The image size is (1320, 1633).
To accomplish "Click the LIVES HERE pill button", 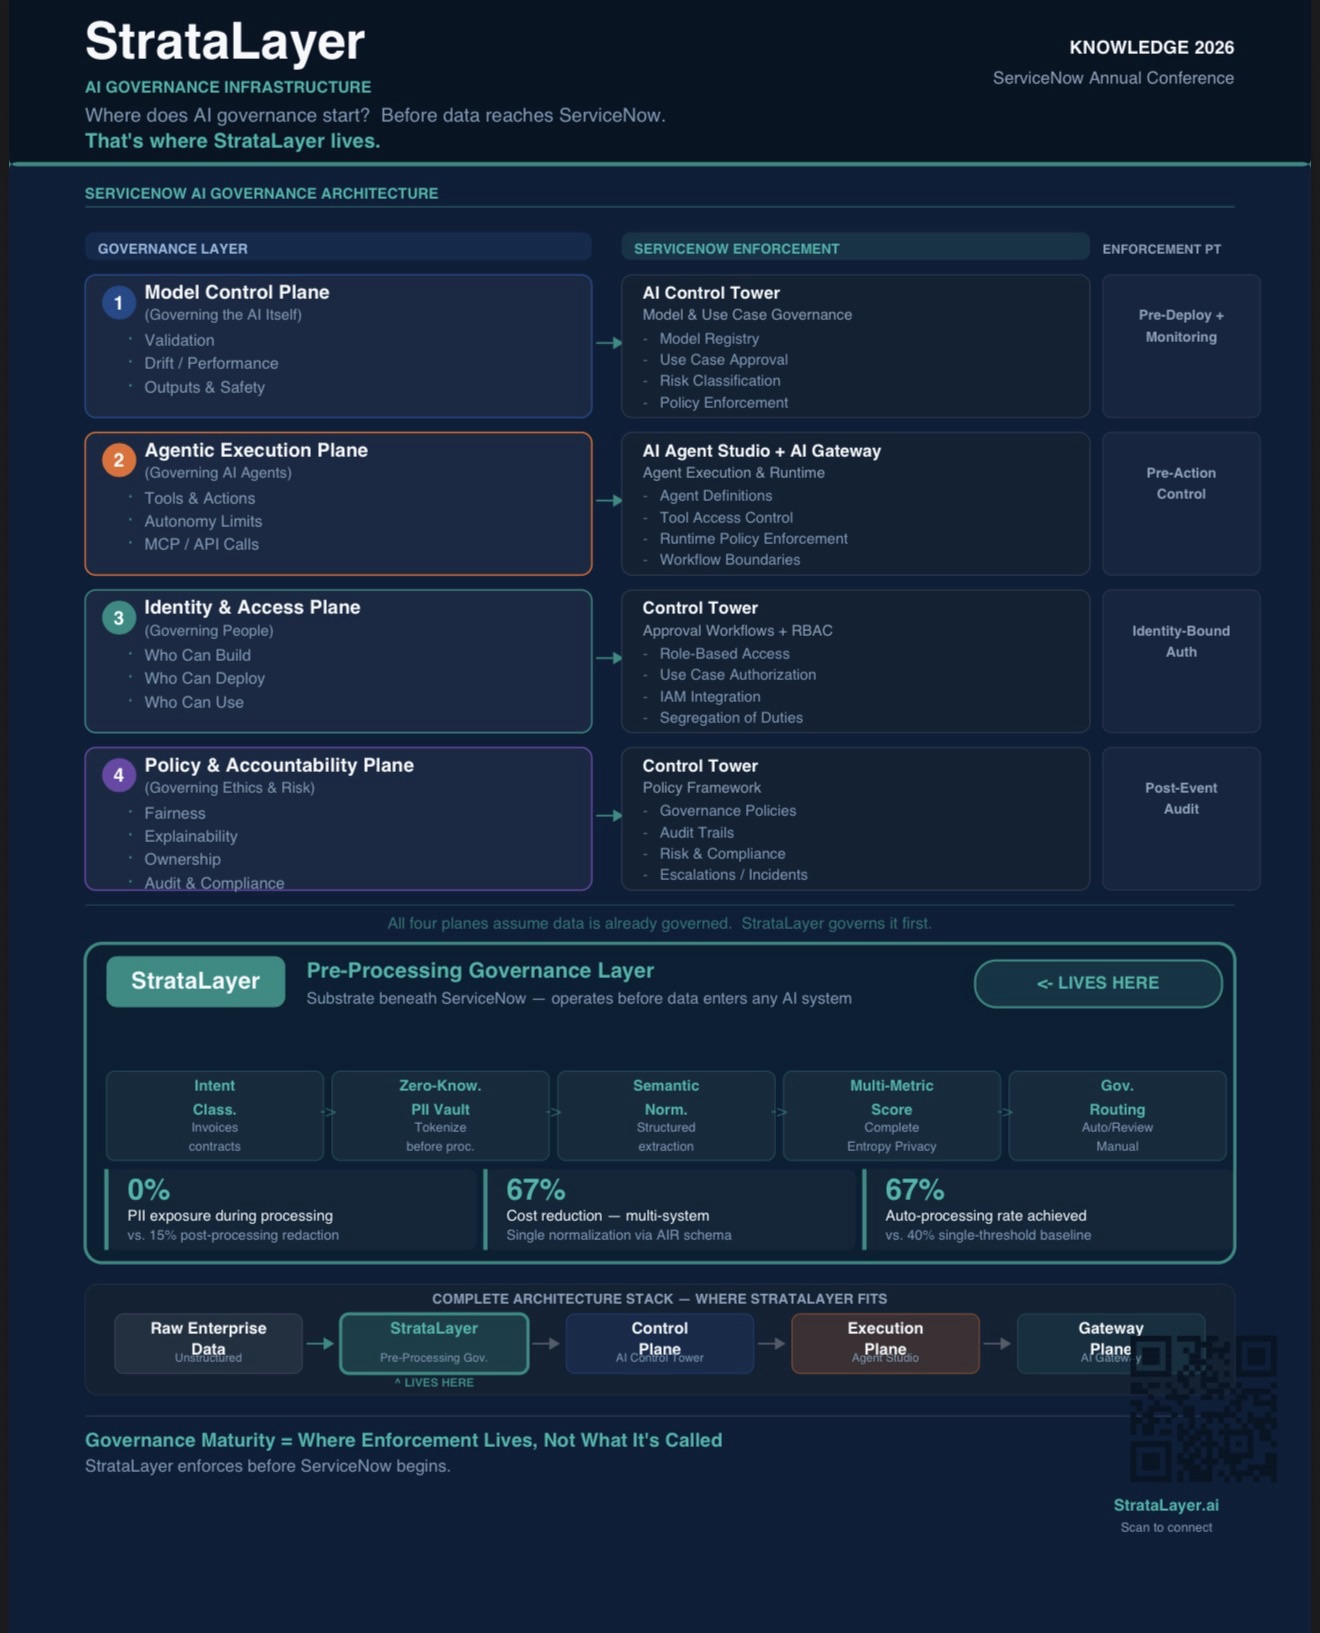I will pyautogui.click(x=1098, y=983).
